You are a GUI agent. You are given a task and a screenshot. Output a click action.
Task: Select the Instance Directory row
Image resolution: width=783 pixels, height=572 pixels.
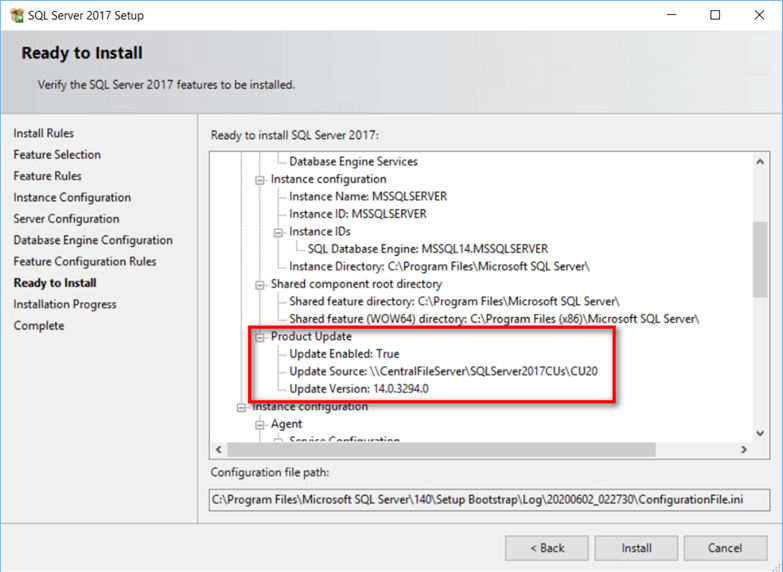(439, 267)
